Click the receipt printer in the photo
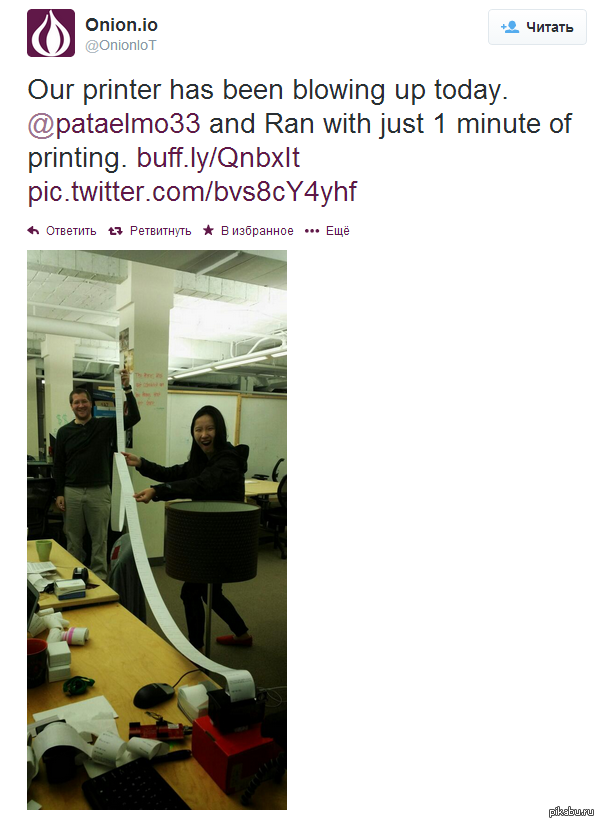The height and width of the screenshot is (823, 599). 235,705
